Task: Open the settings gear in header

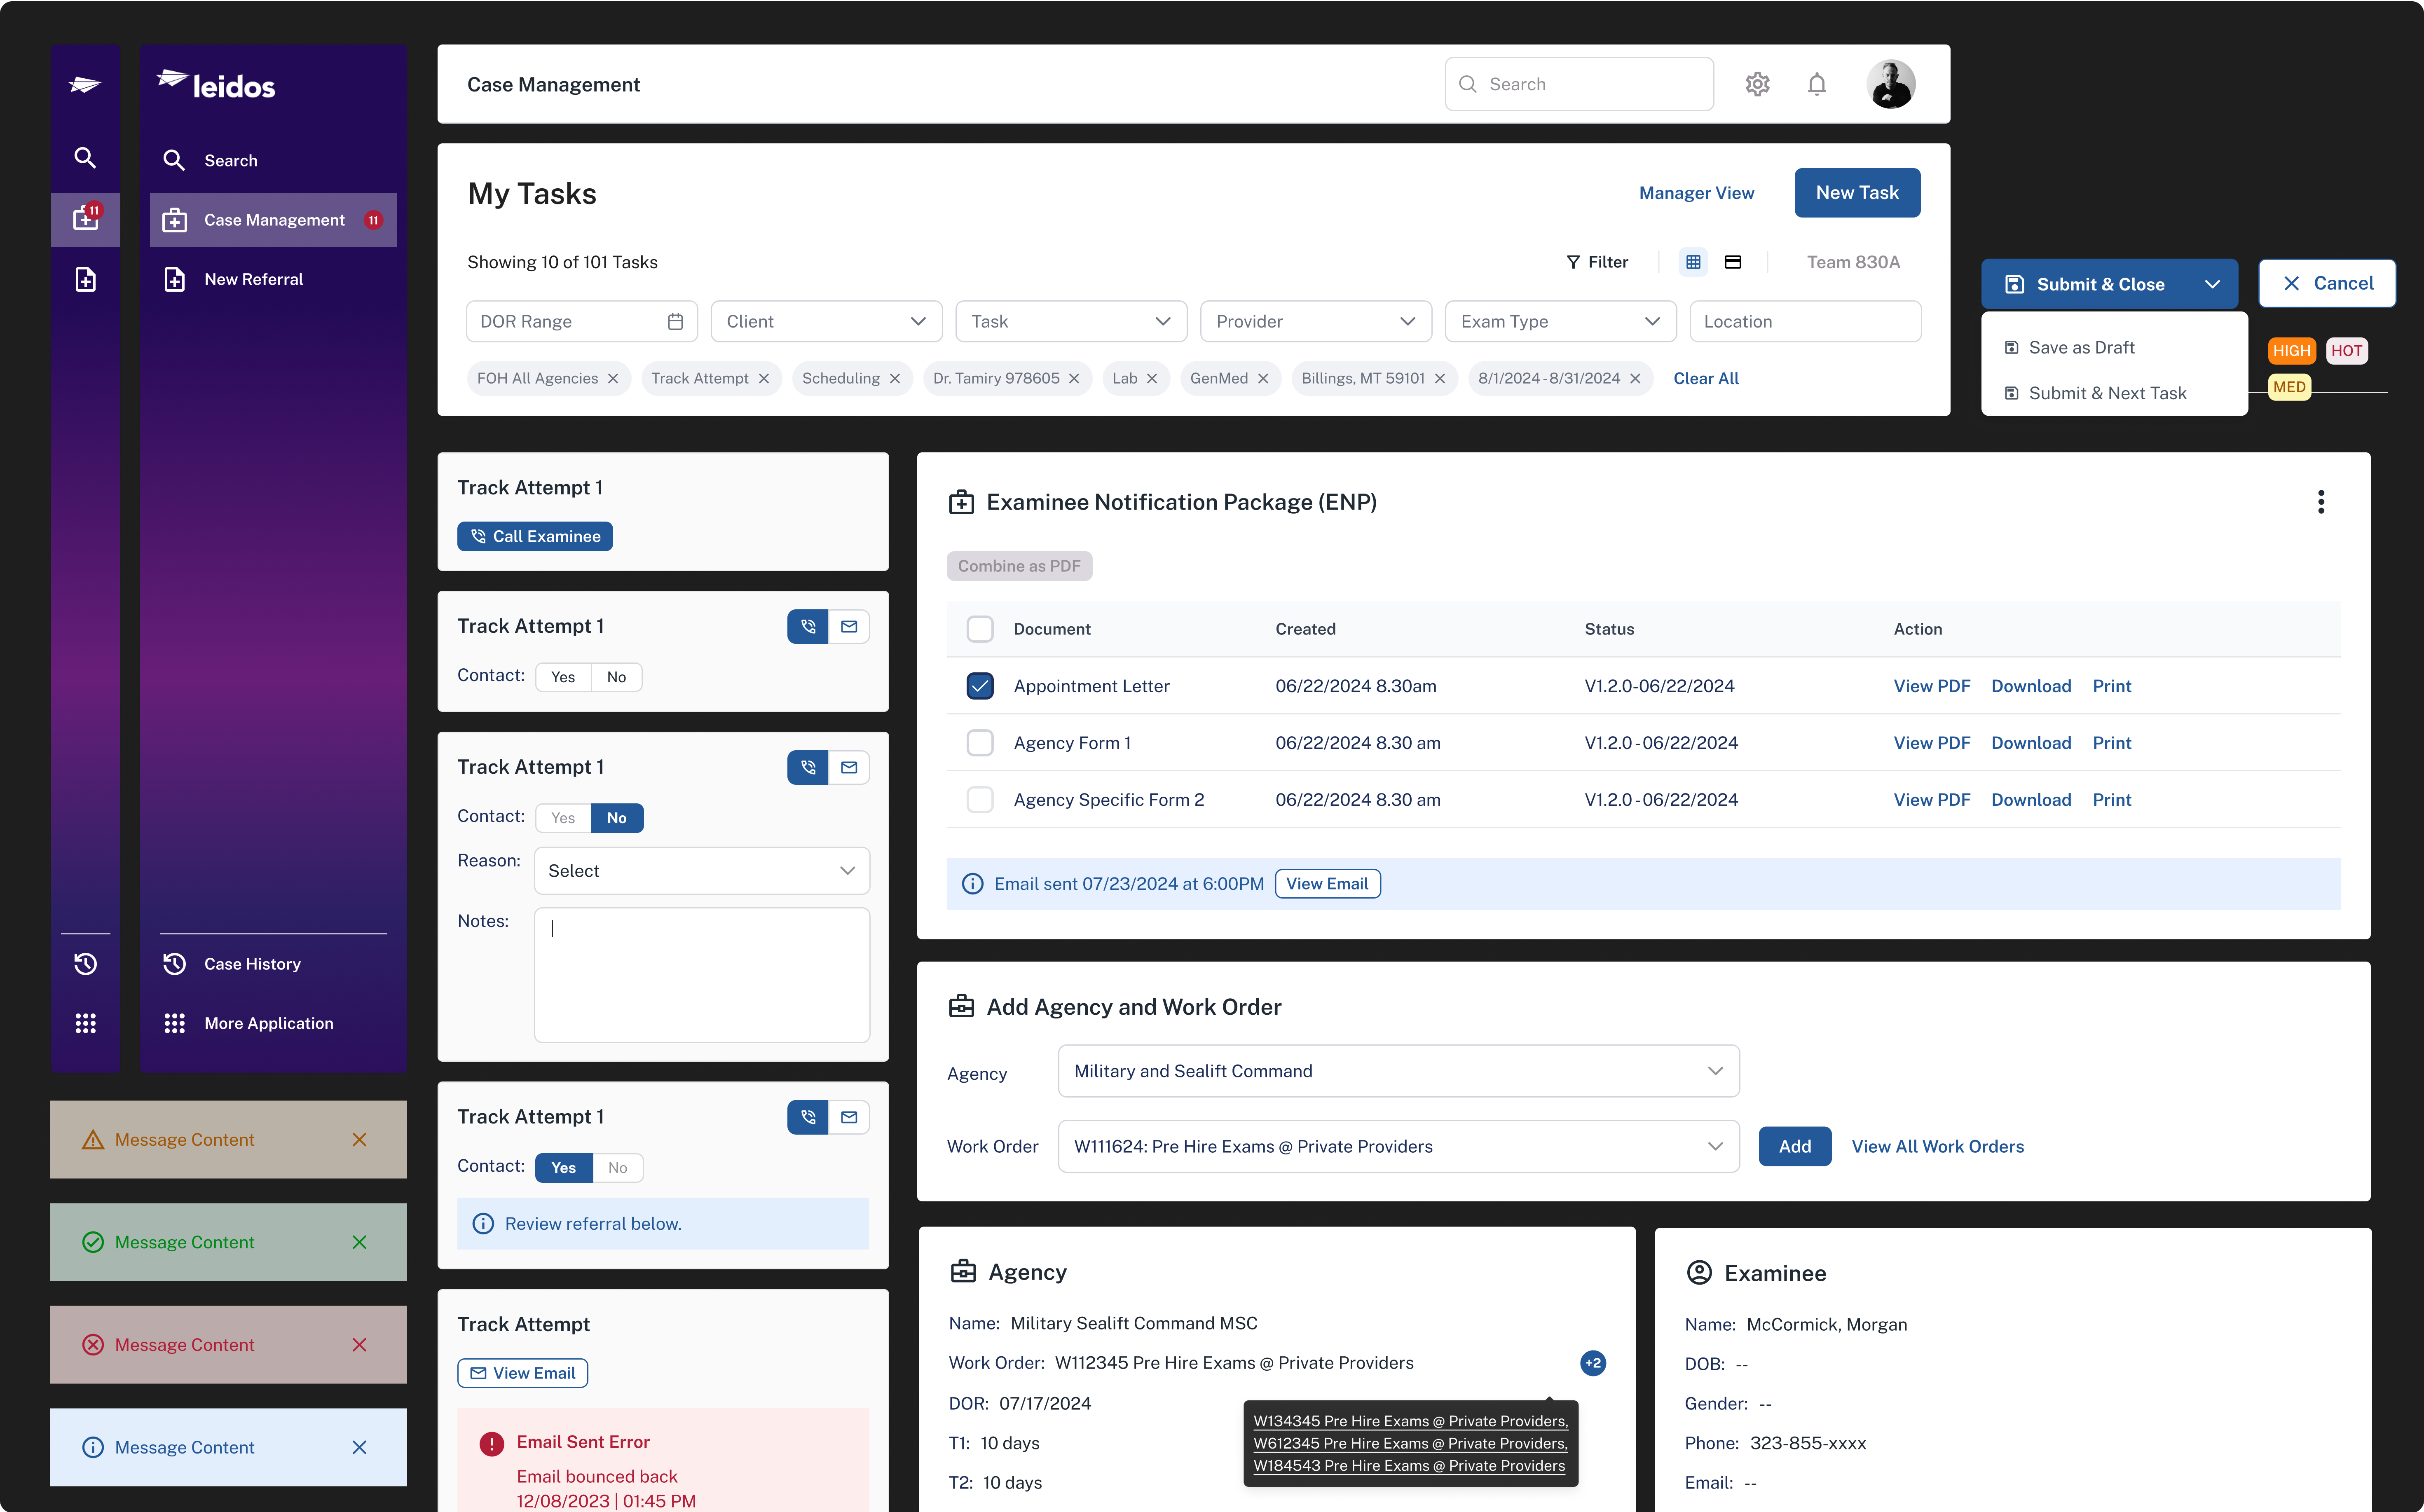Action: click(1757, 84)
